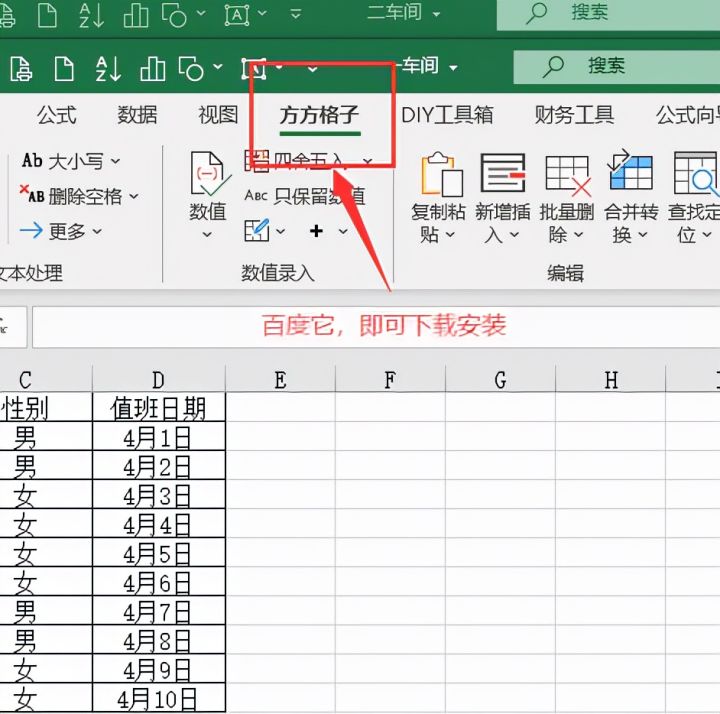Click the 合并转换 dropdown arrow

643,235
